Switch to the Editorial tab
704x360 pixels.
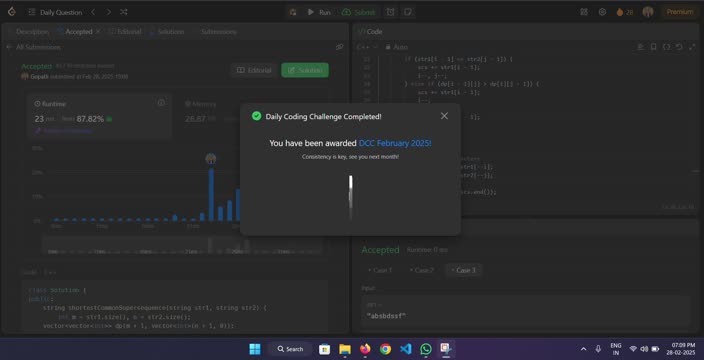(125, 31)
